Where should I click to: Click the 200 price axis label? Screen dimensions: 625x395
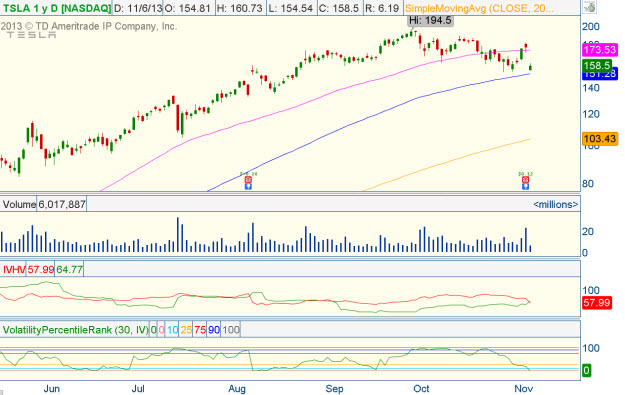click(591, 27)
